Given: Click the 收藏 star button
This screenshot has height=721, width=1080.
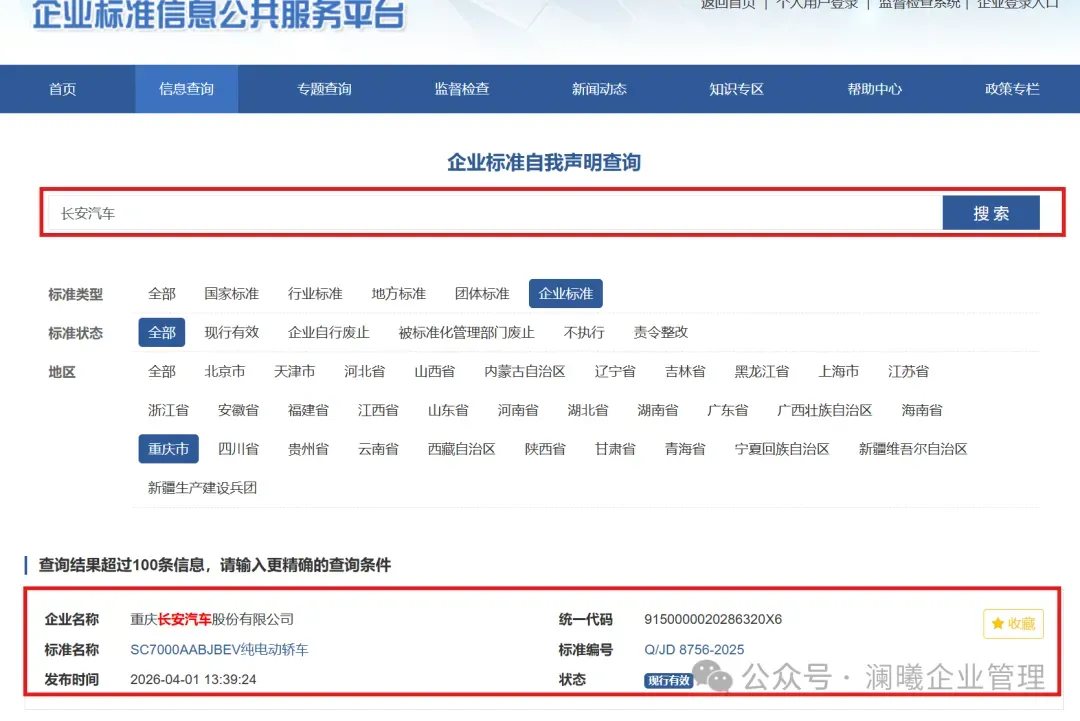Looking at the screenshot, I should (1013, 623).
